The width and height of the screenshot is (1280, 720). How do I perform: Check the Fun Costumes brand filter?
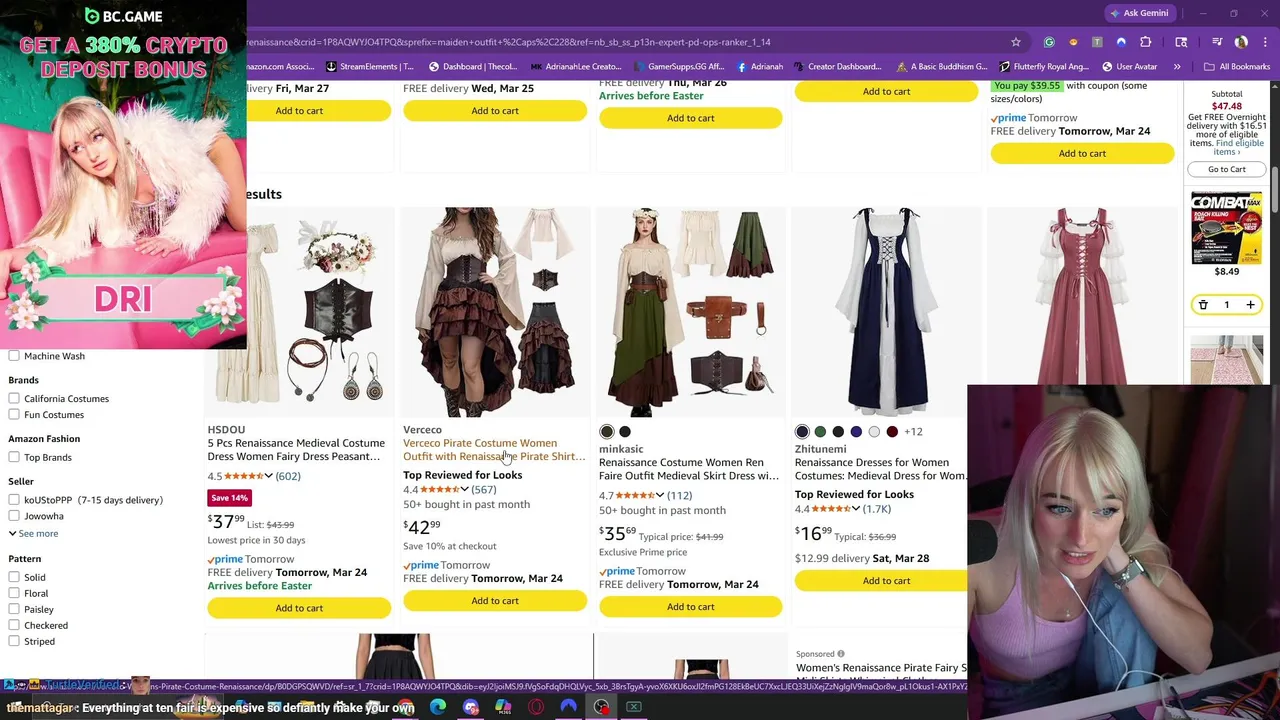tap(14, 414)
